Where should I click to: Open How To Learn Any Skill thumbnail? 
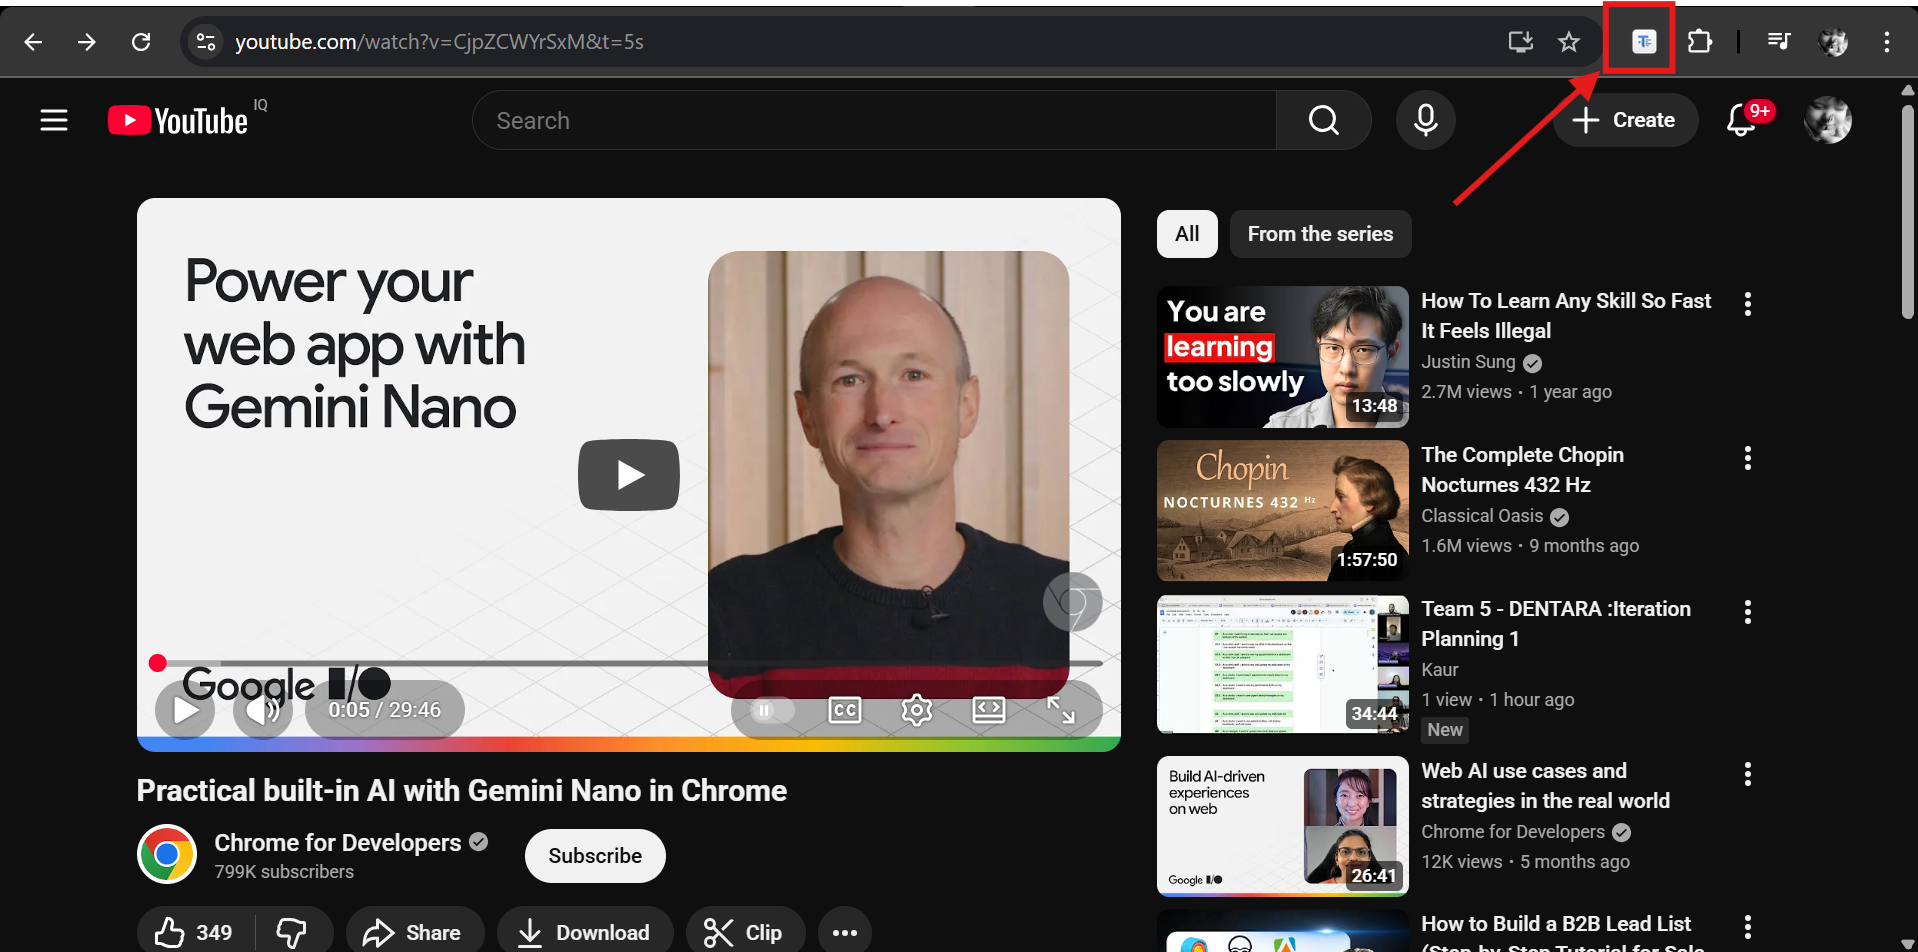coord(1283,357)
